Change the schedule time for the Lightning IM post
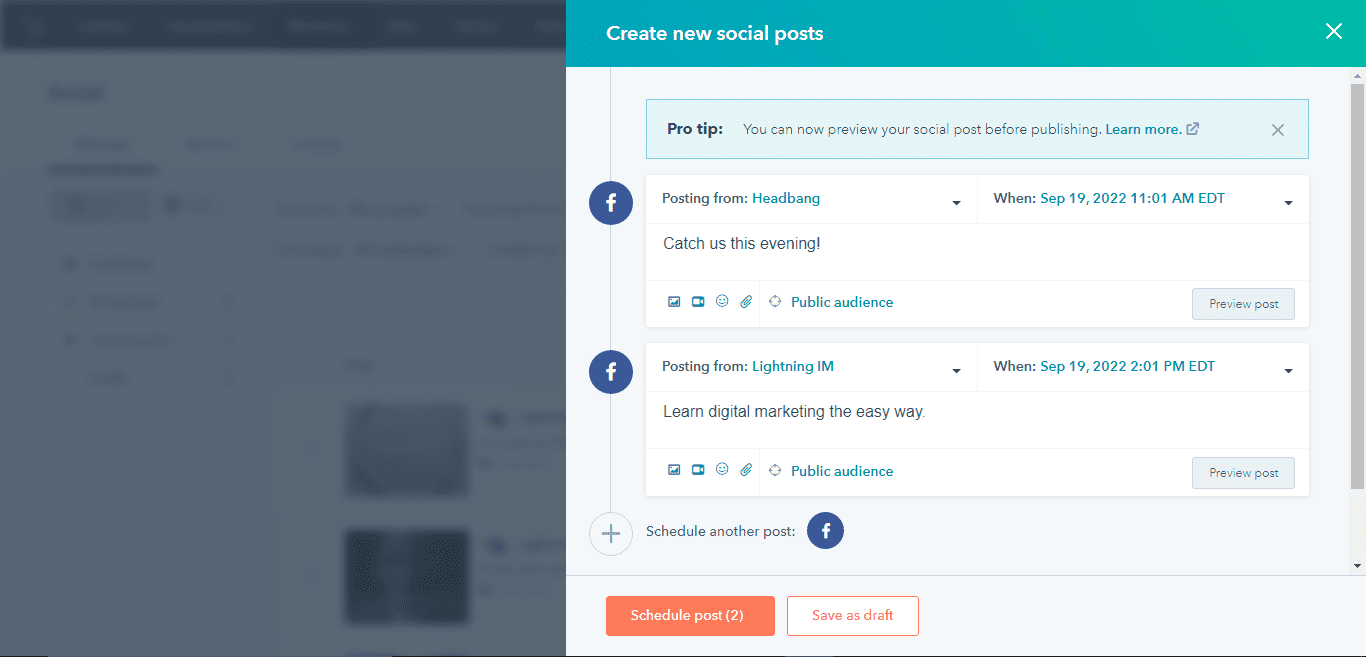The width and height of the screenshot is (1366, 657). click(1288, 367)
